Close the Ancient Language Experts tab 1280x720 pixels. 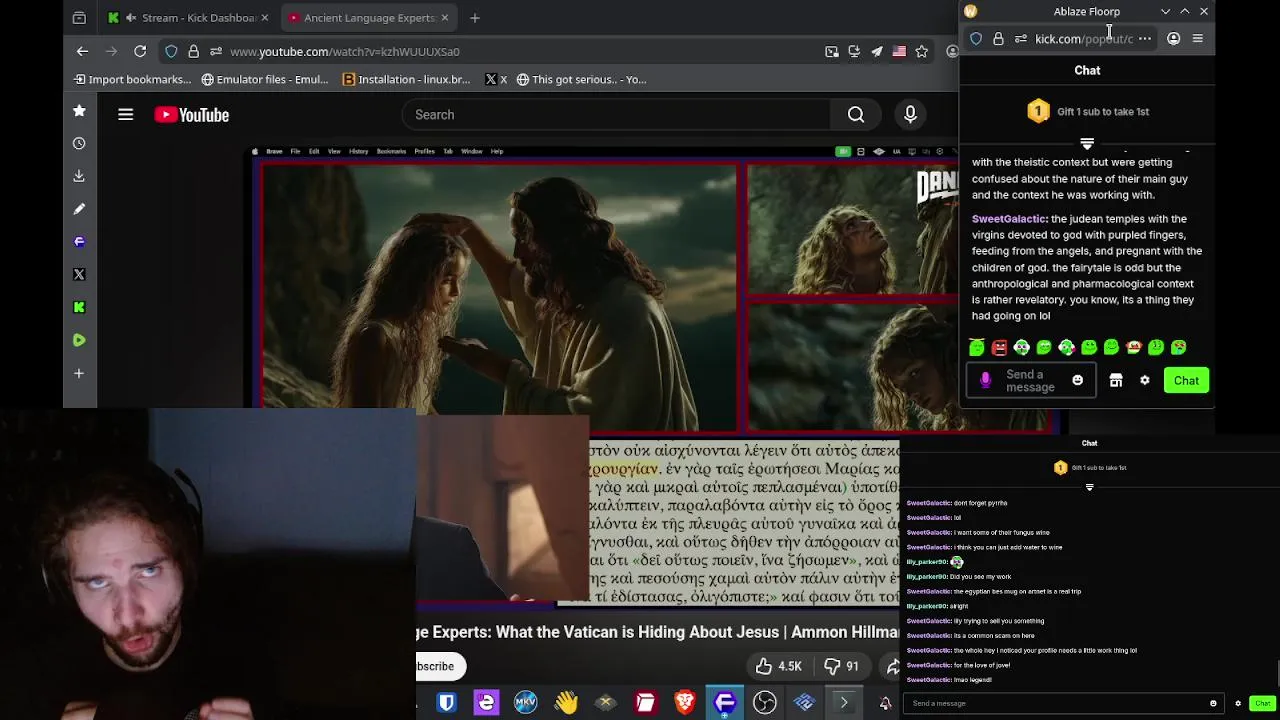(444, 18)
